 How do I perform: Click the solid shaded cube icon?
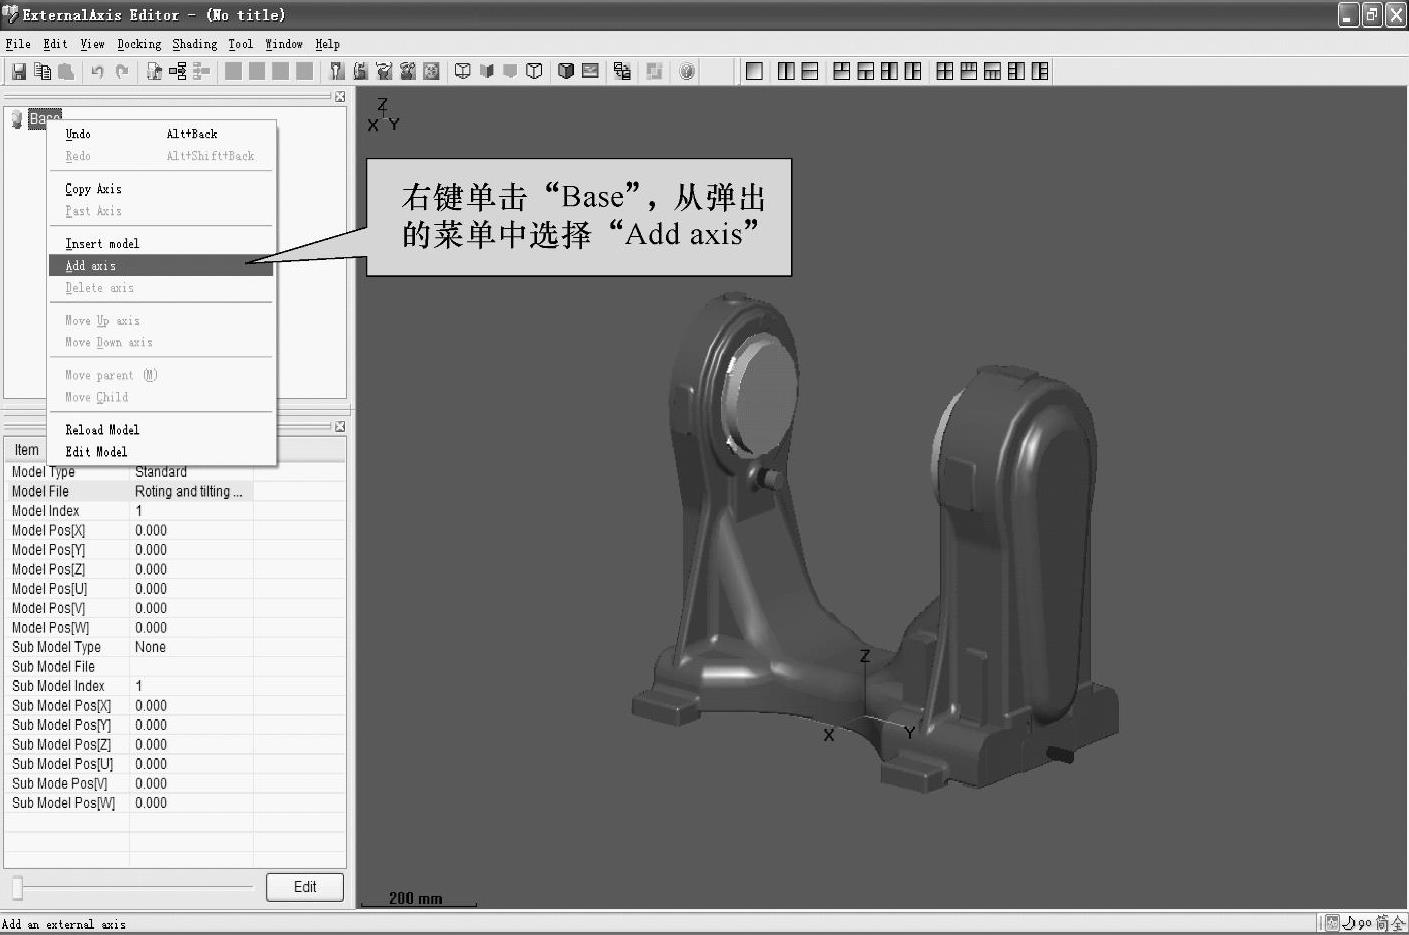[566, 71]
